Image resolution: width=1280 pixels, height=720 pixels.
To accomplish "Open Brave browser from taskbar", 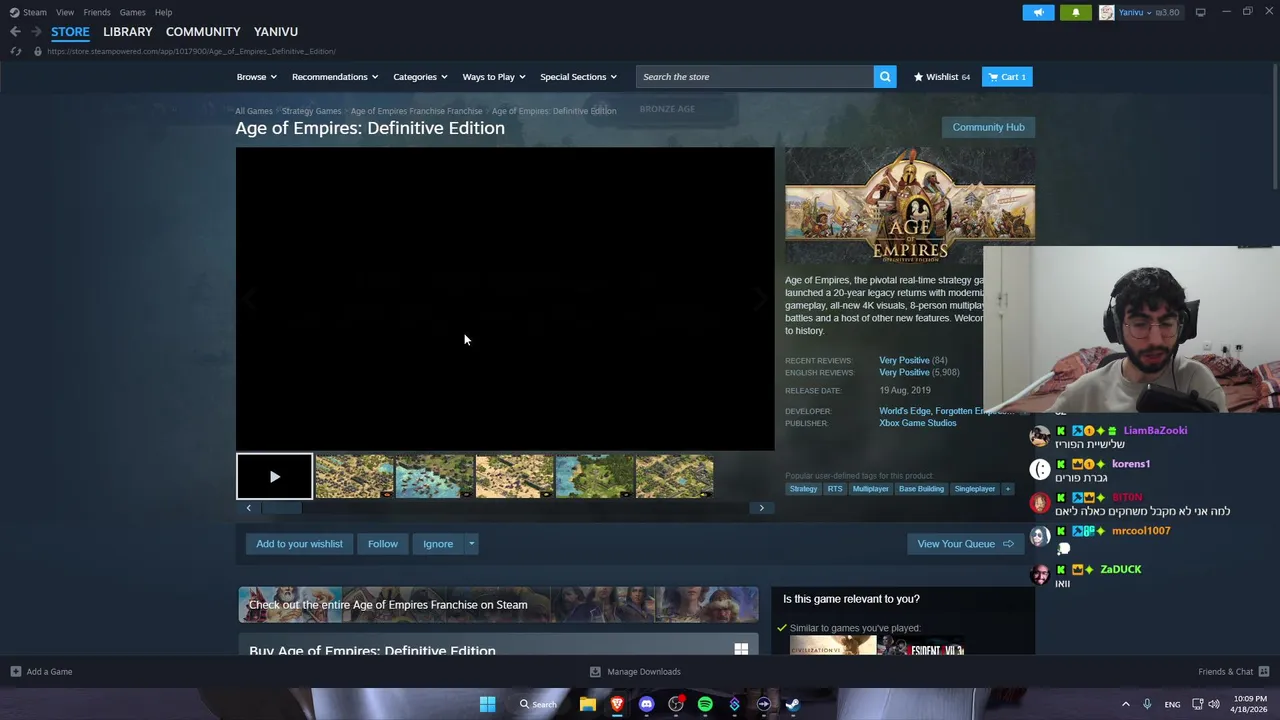I will (x=617, y=704).
